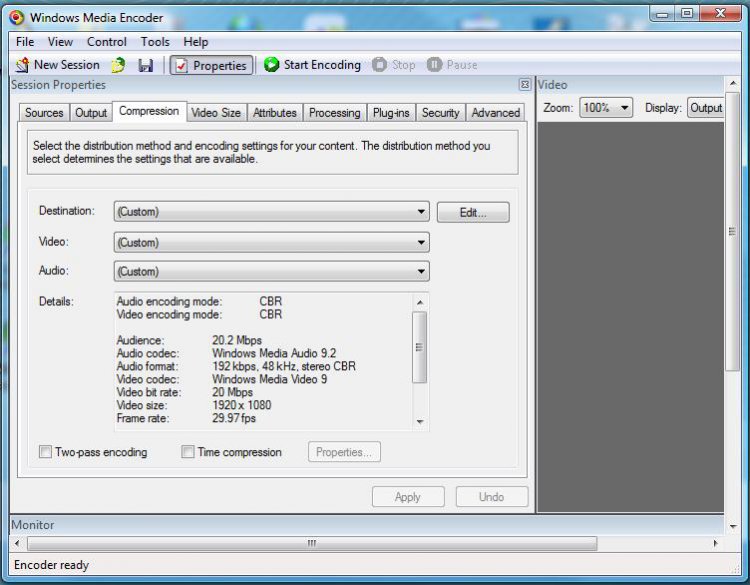Click horizontal scrollbar left arrow
Image resolution: width=750 pixels, height=585 pixels.
(x=17, y=543)
